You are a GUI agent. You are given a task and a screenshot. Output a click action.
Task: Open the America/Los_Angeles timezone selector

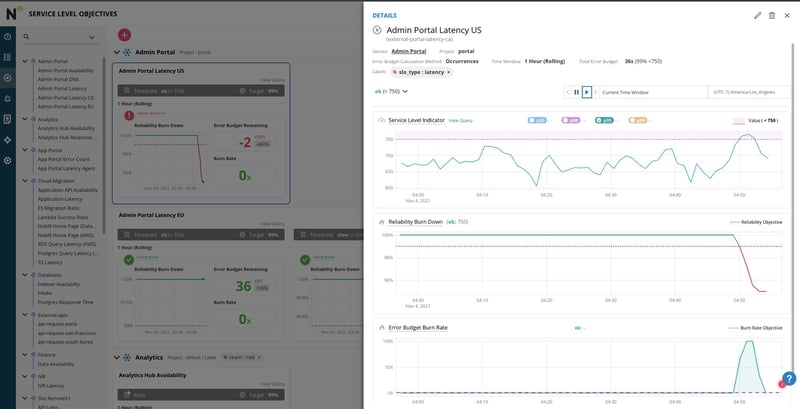749,92
